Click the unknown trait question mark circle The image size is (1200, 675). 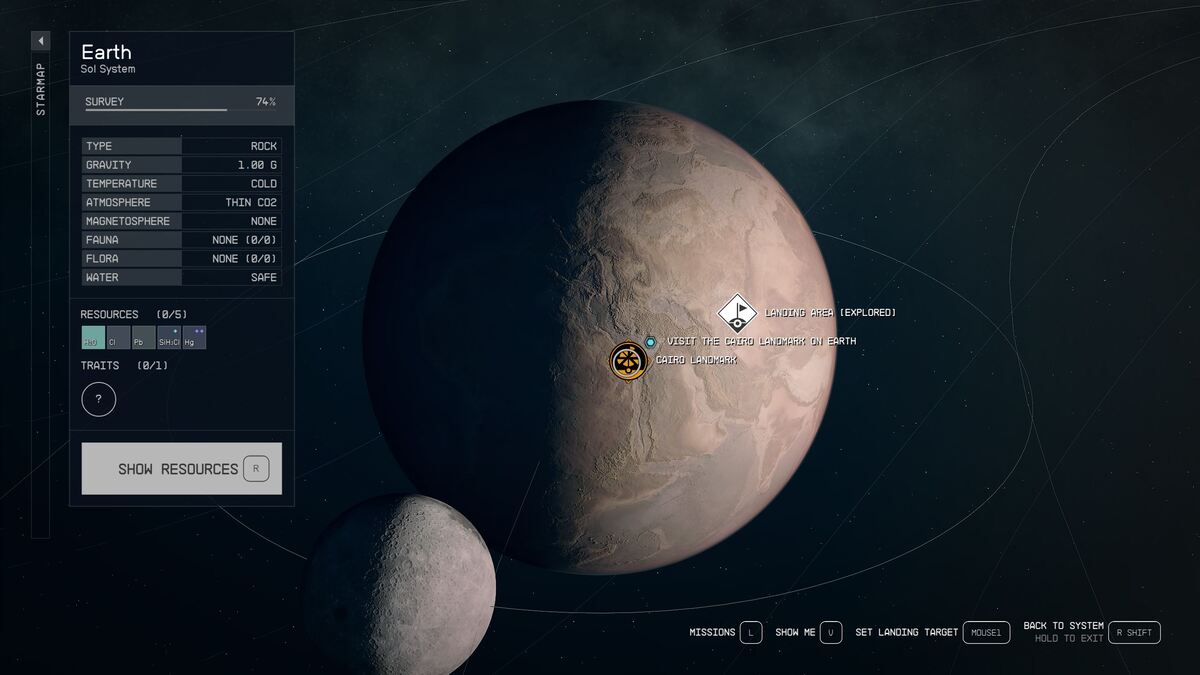(x=99, y=400)
